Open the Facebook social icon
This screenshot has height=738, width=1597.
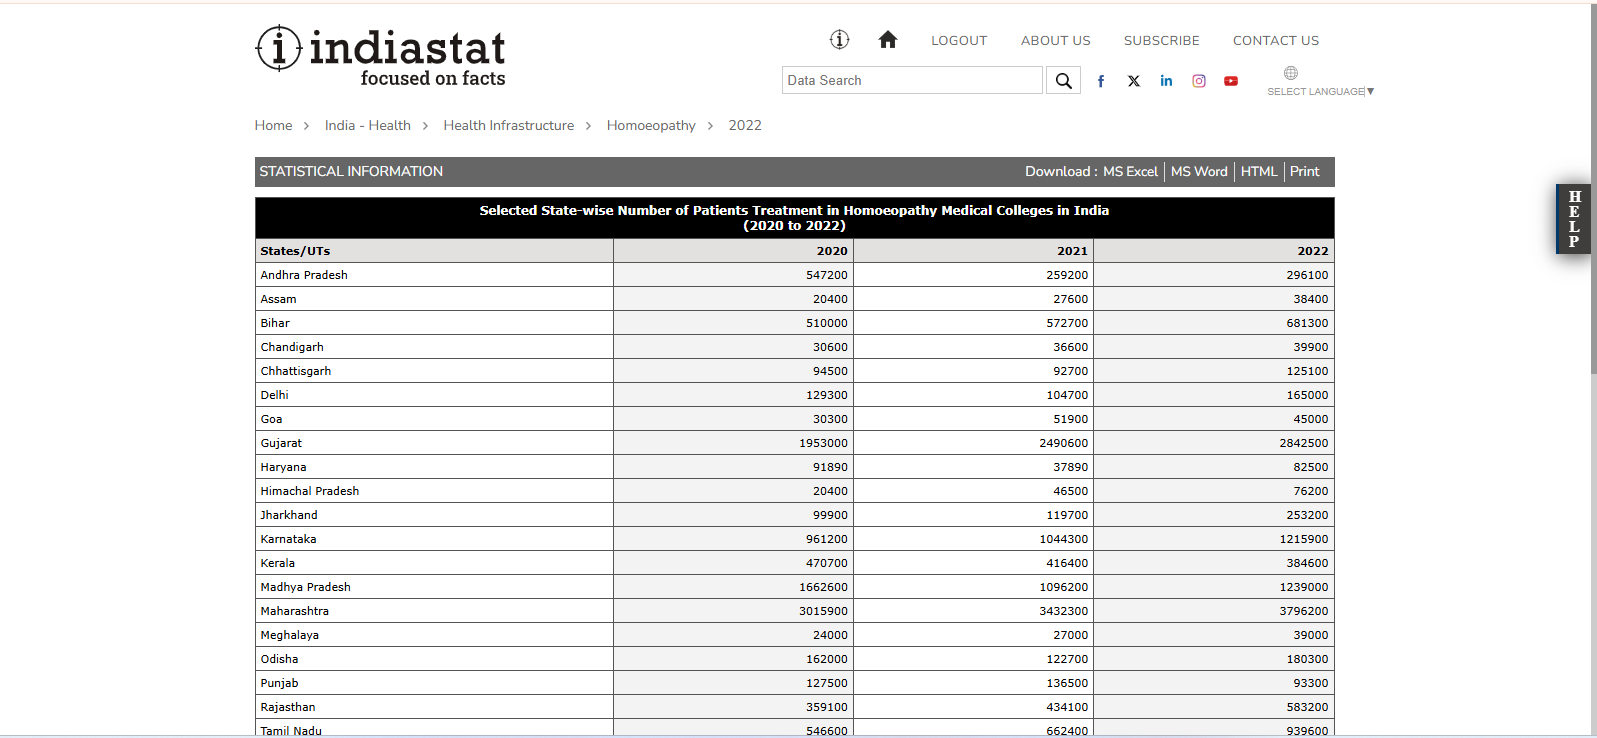point(1101,81)
